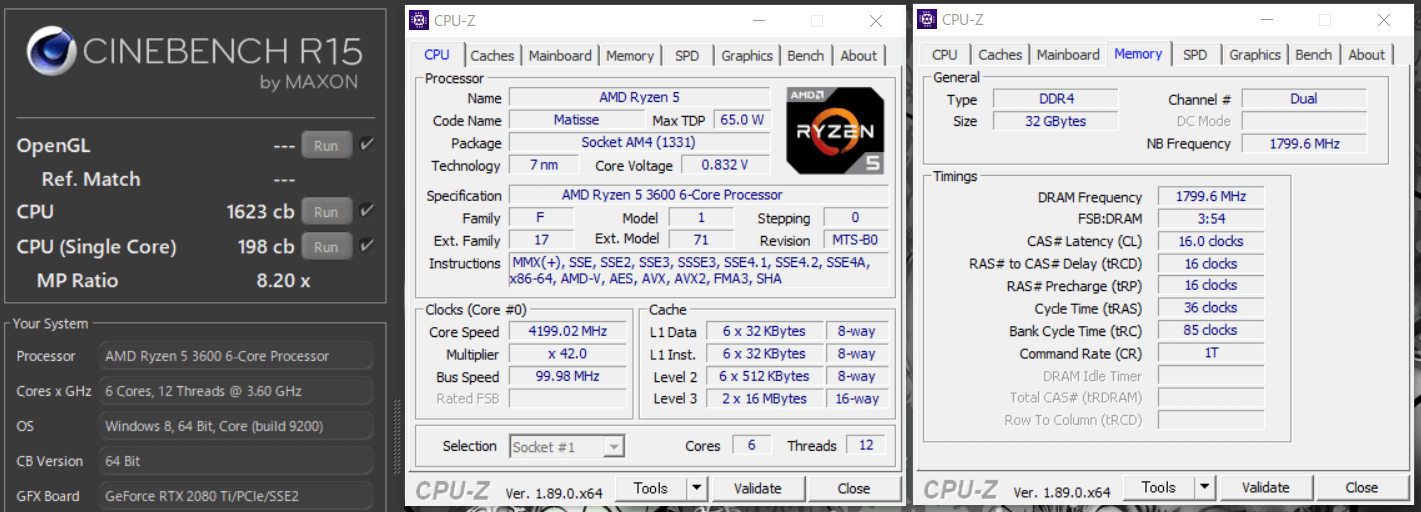
Task: Click the Max TDP 65.0 W value
Action: pyautogui.click(x=742, y=120)
